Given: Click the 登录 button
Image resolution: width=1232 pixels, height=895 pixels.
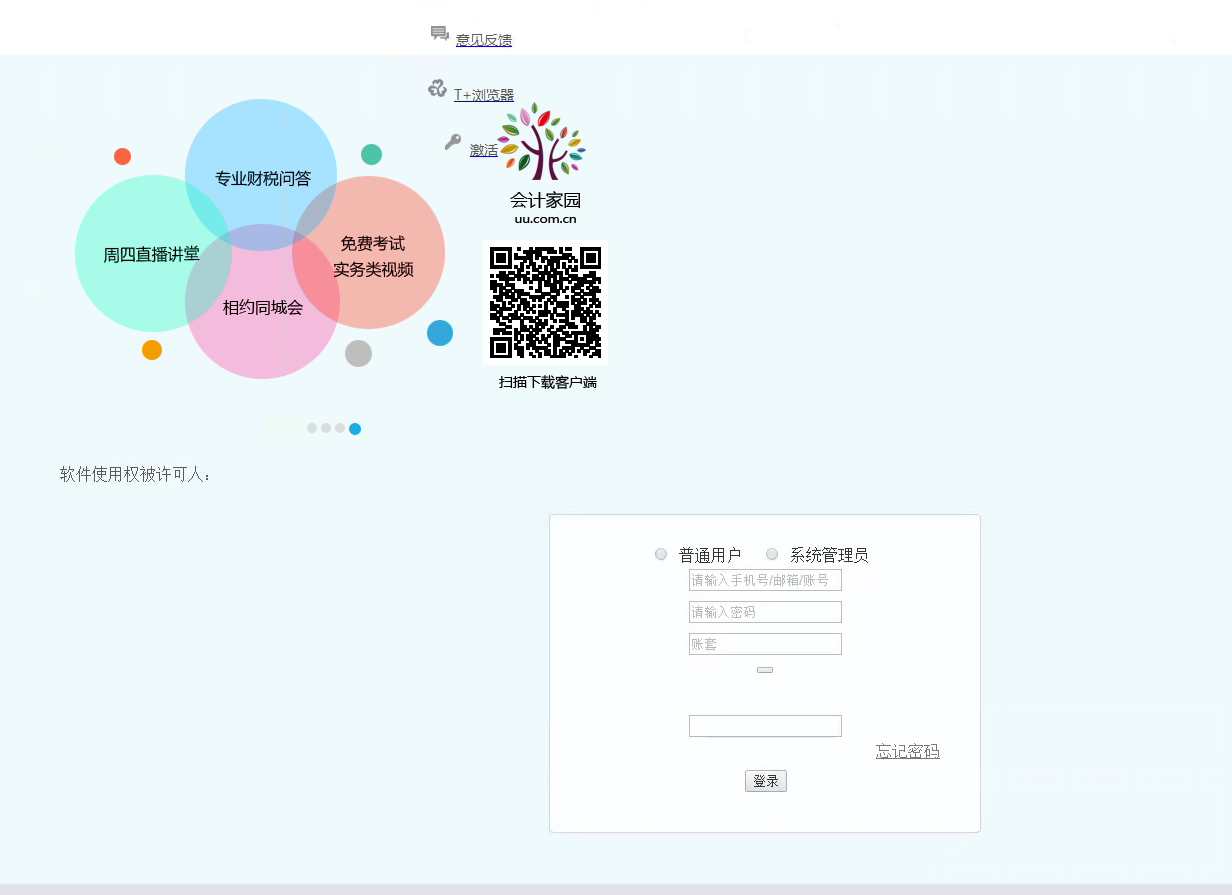Looking at the screenshot, I should point(766,781).
